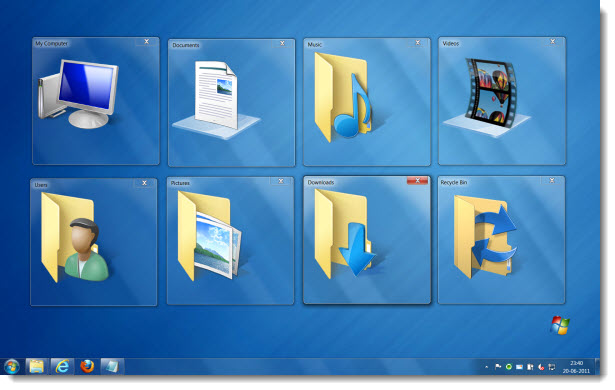Open the Users folder icon
This screenshot has height=390, width=615.
(x=75, y=237)
